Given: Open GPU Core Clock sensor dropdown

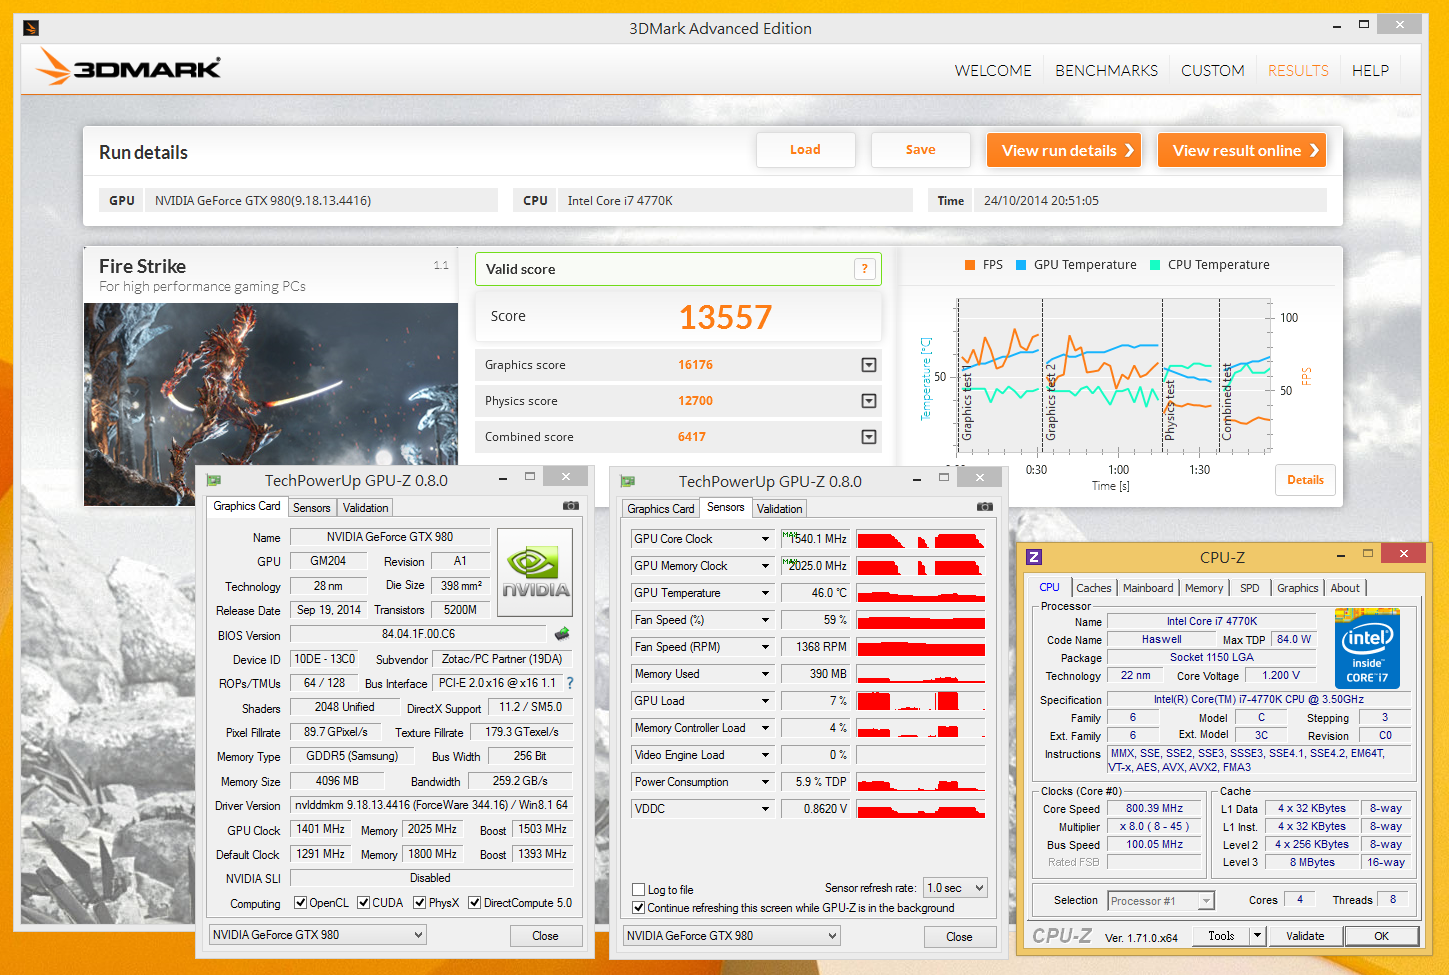Looking at the screenshot, I should (765, 539).
